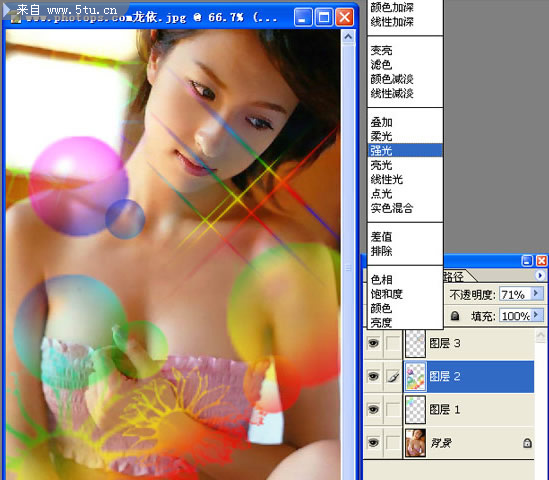
Task: Open the 填充 100% slider arrow
Action: [536, 315]
